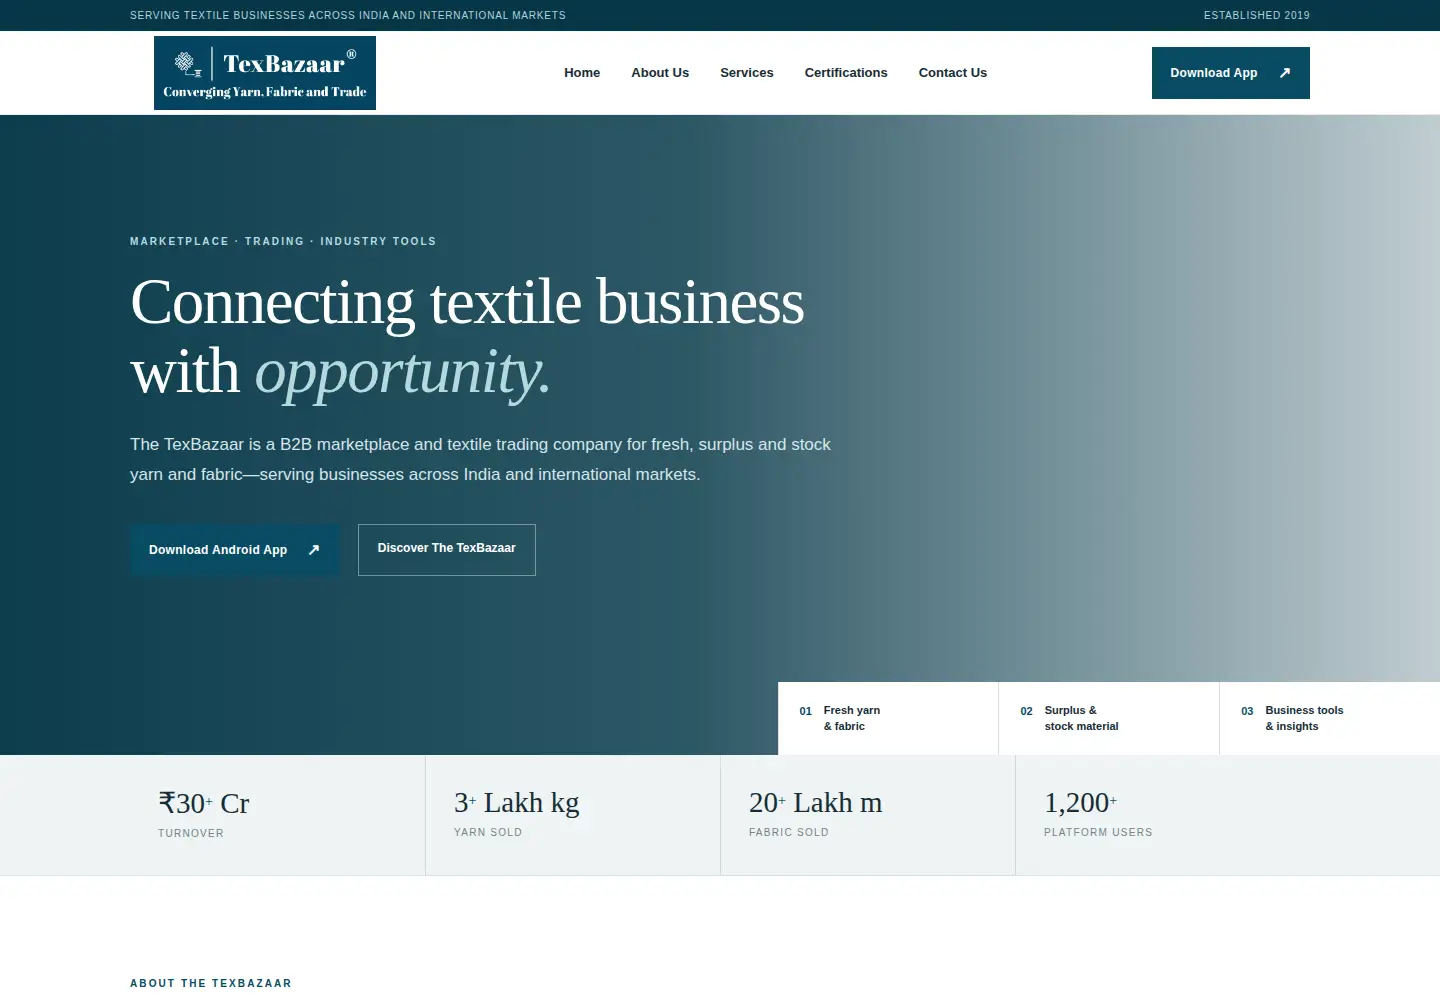Click the arrow icon on Download App button

[x=1285, y=73]
